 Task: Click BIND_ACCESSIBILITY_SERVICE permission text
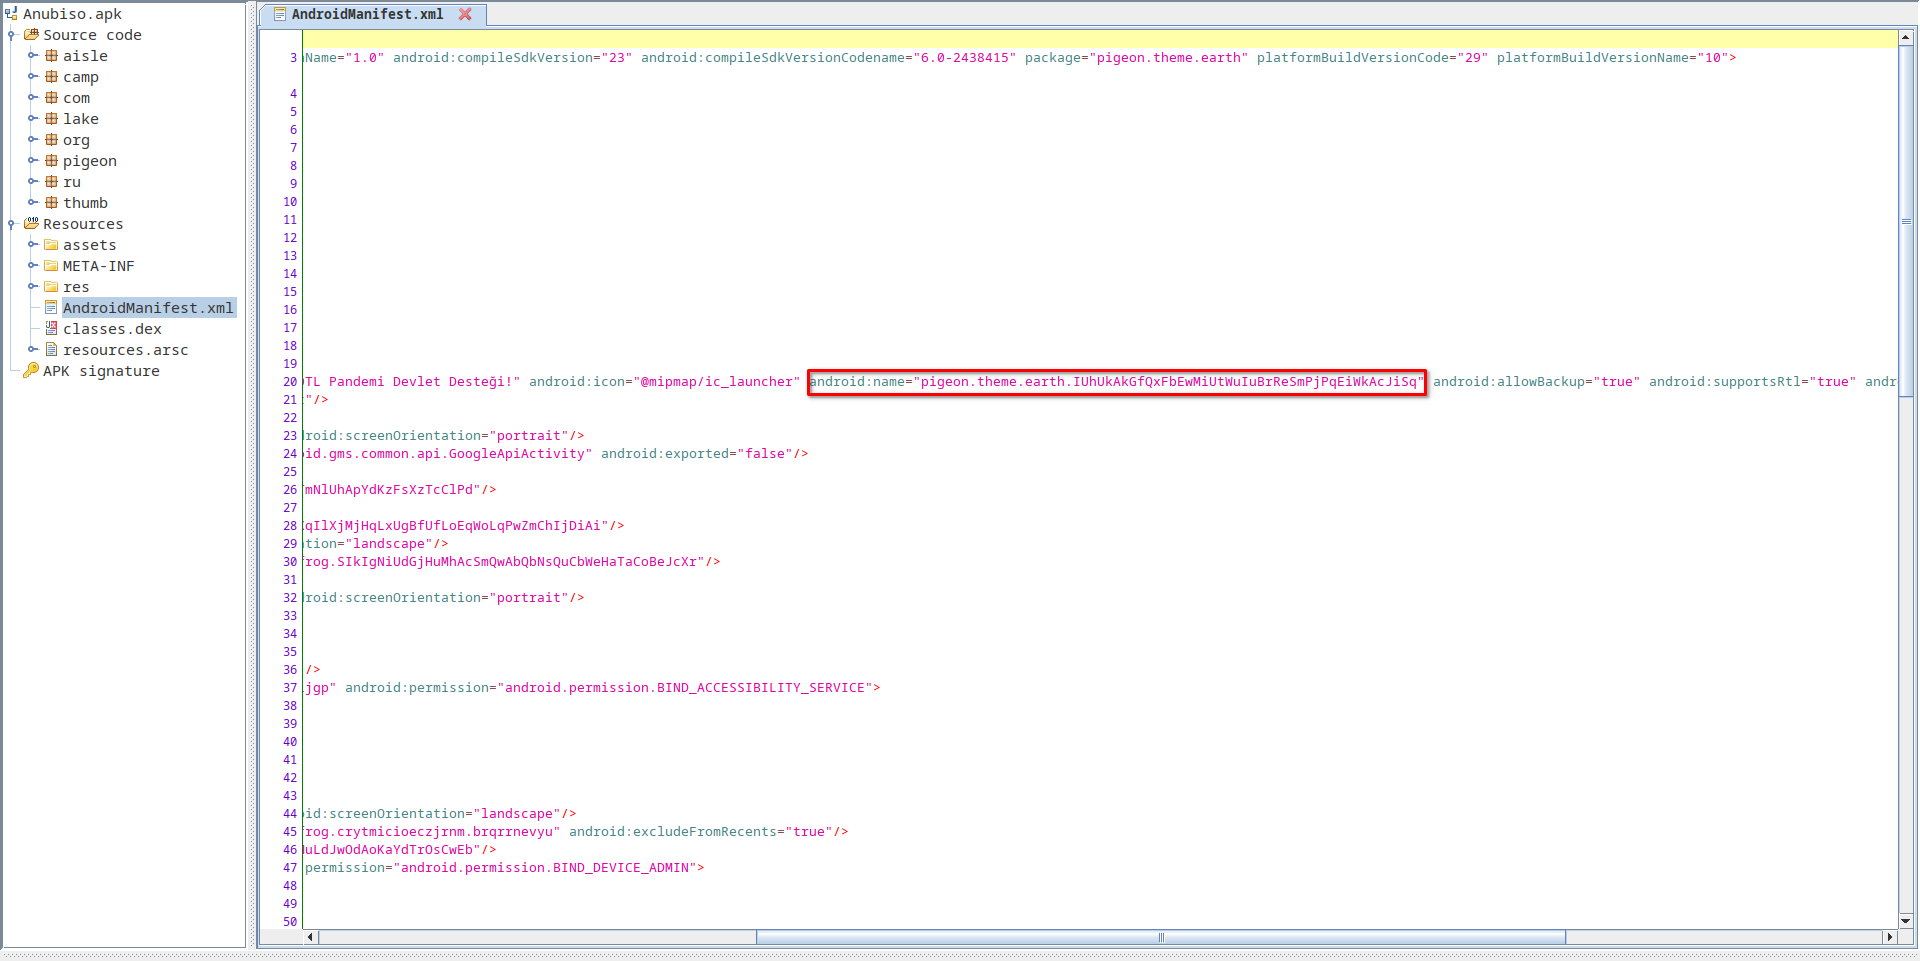685,688
